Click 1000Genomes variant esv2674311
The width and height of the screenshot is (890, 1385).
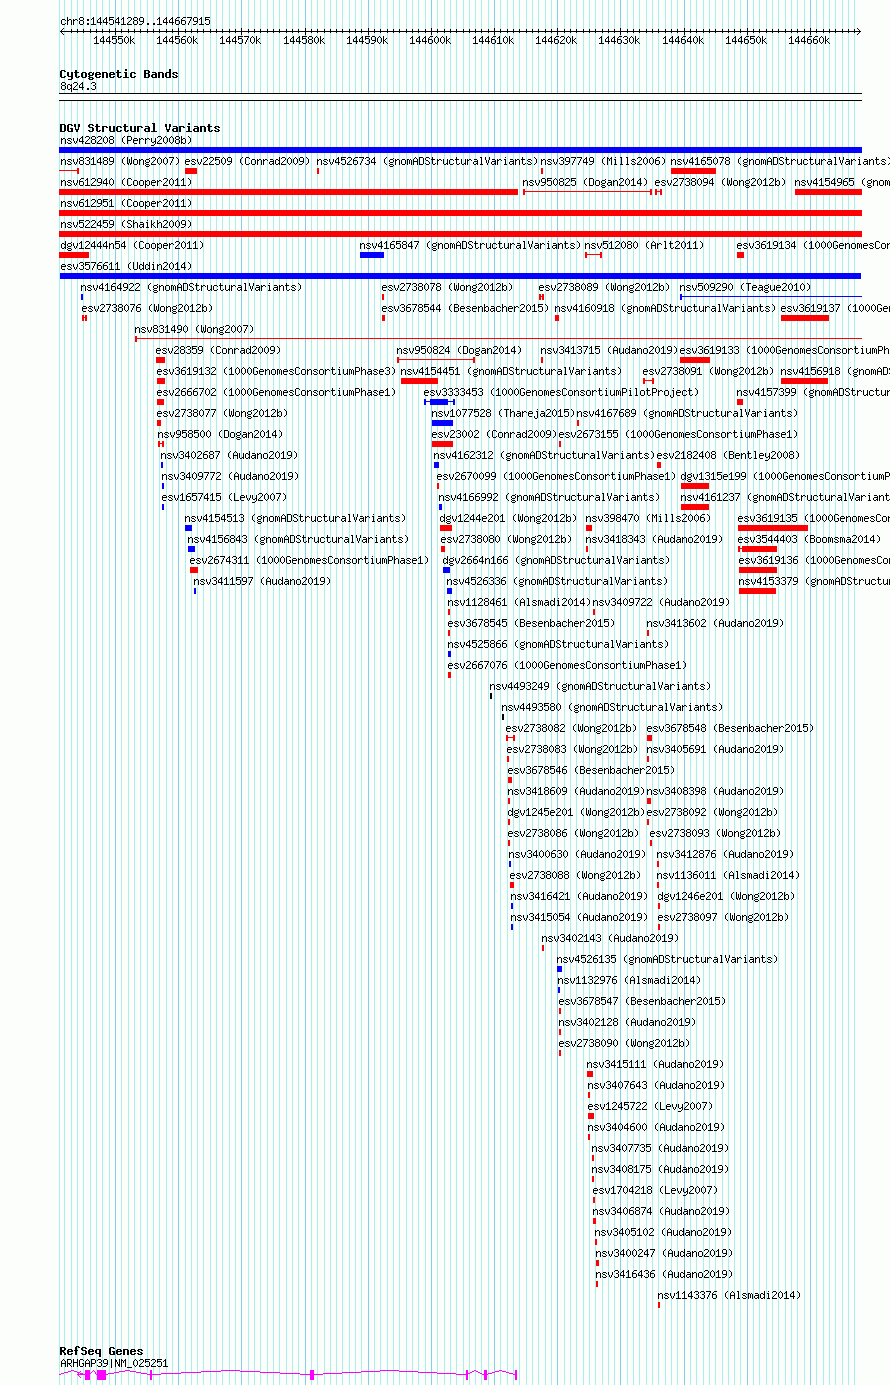(309, 560)
